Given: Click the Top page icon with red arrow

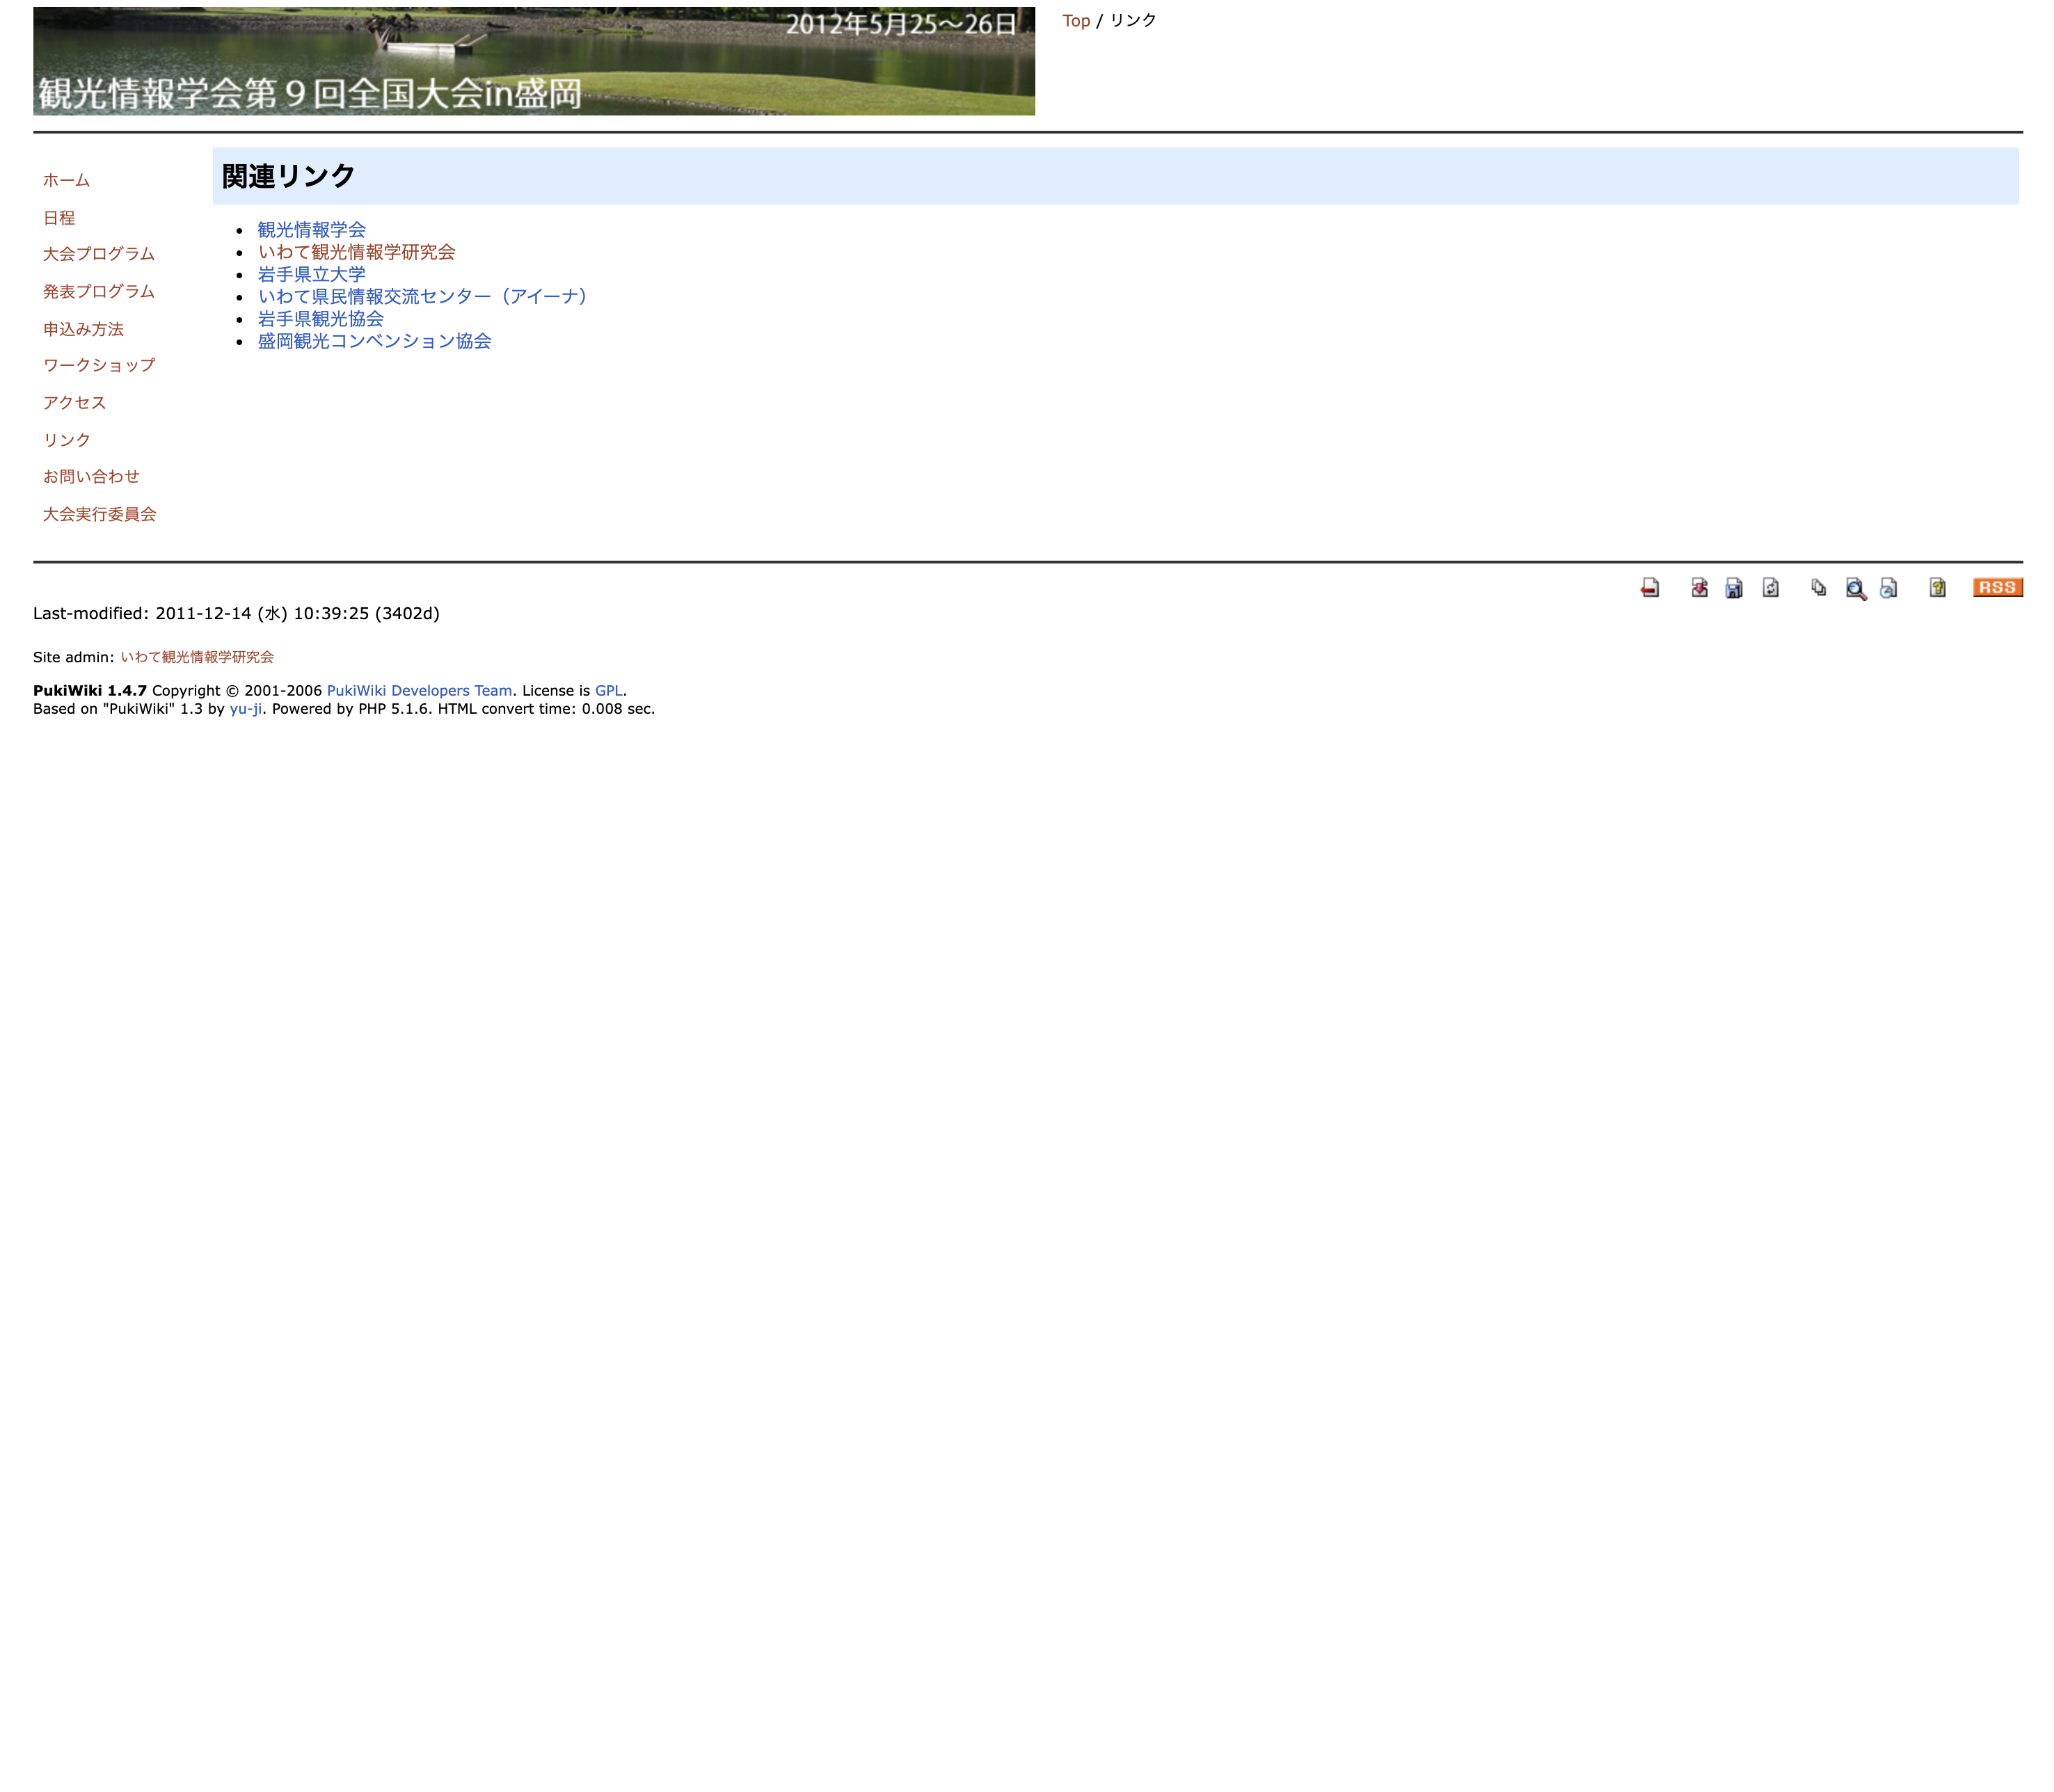Looking at the screenshot, I should point(1649,588).
